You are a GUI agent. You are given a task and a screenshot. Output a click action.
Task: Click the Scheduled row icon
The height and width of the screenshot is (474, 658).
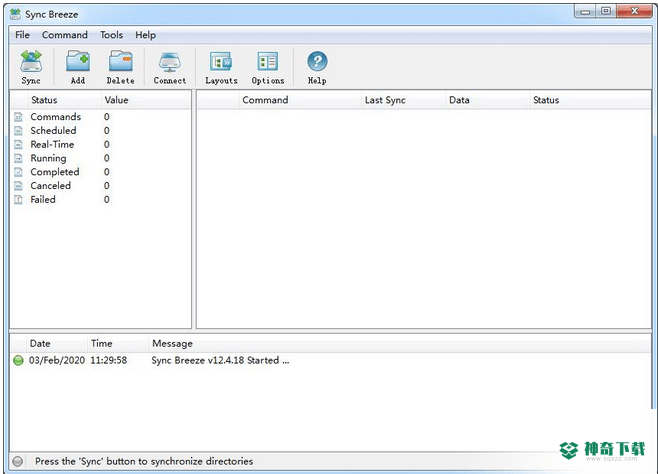tap(18, 131)
